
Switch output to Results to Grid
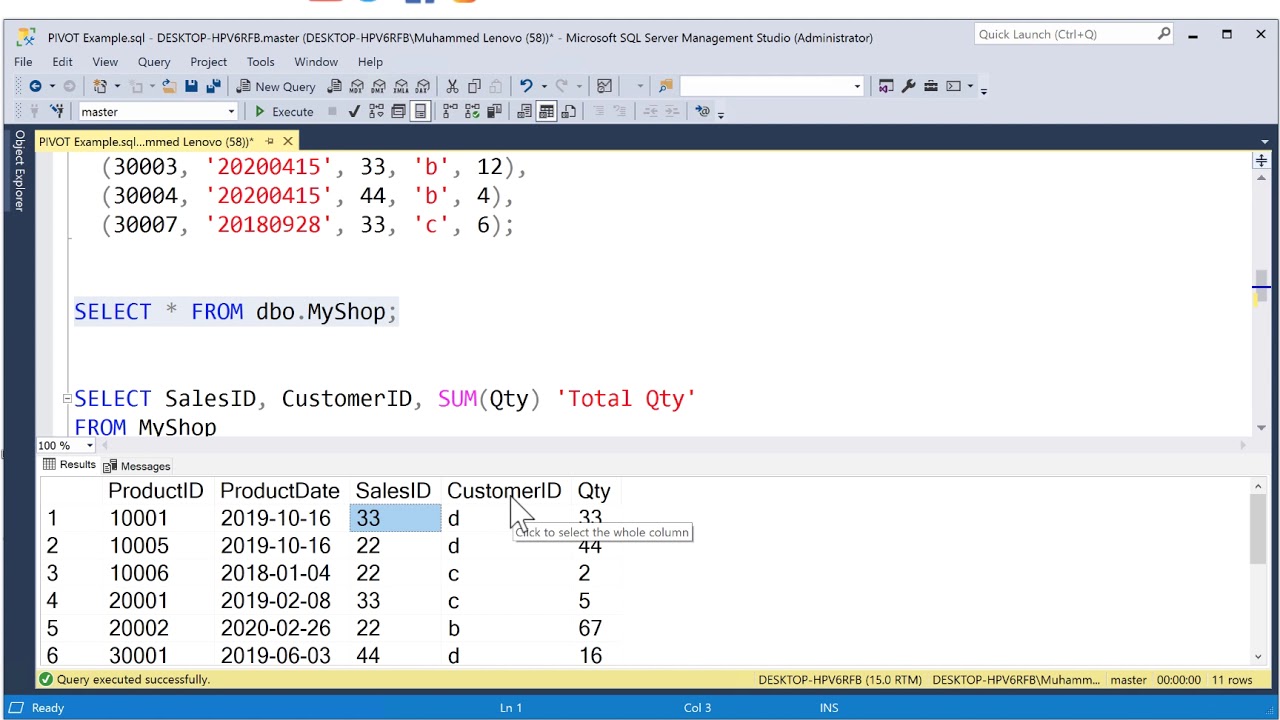point(546,111)
